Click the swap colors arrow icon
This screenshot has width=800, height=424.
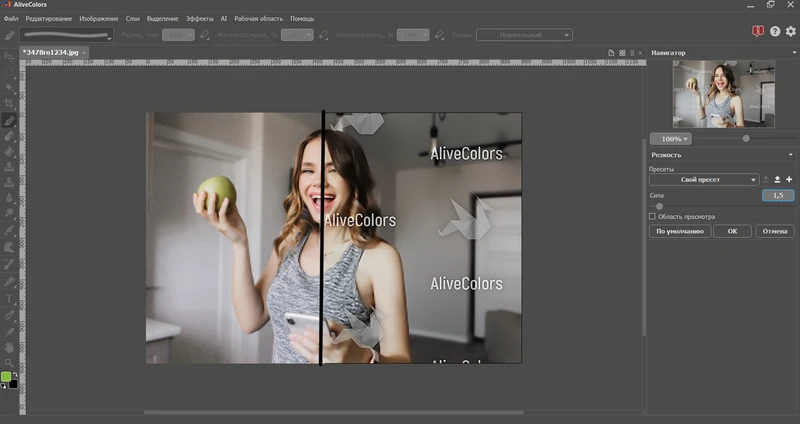[15, 375]
